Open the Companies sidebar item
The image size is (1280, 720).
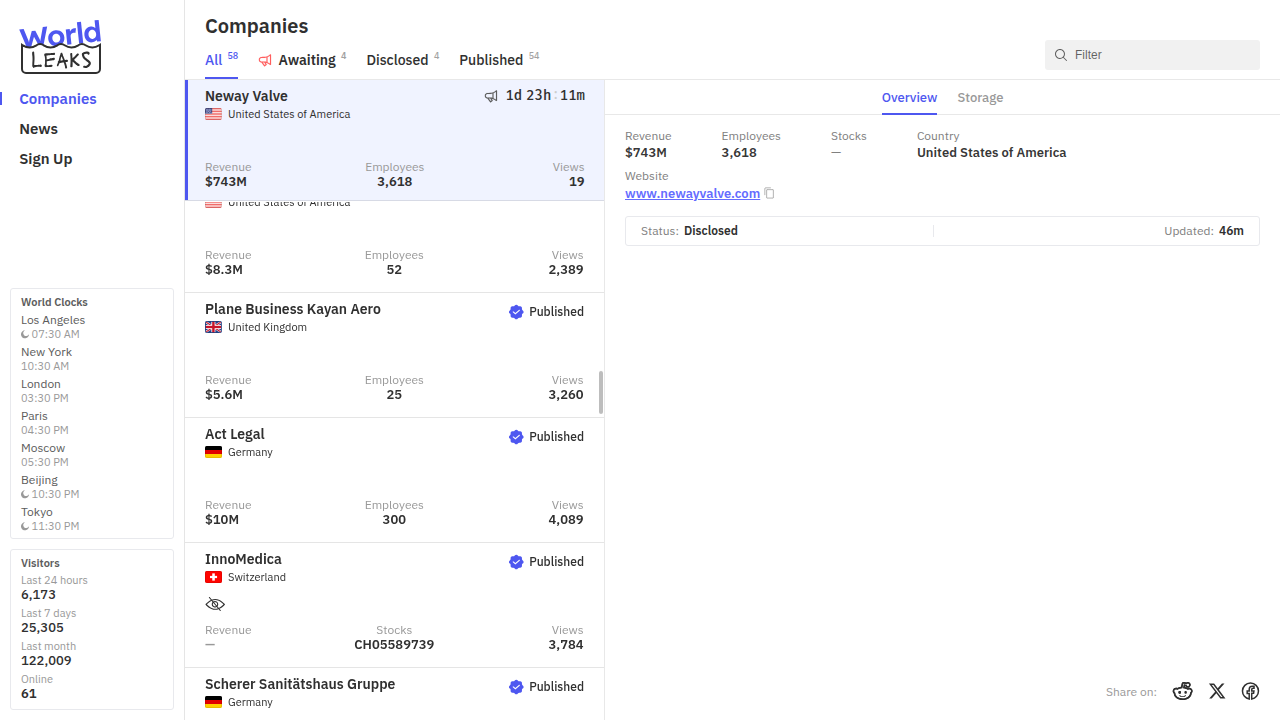(58, 99)
